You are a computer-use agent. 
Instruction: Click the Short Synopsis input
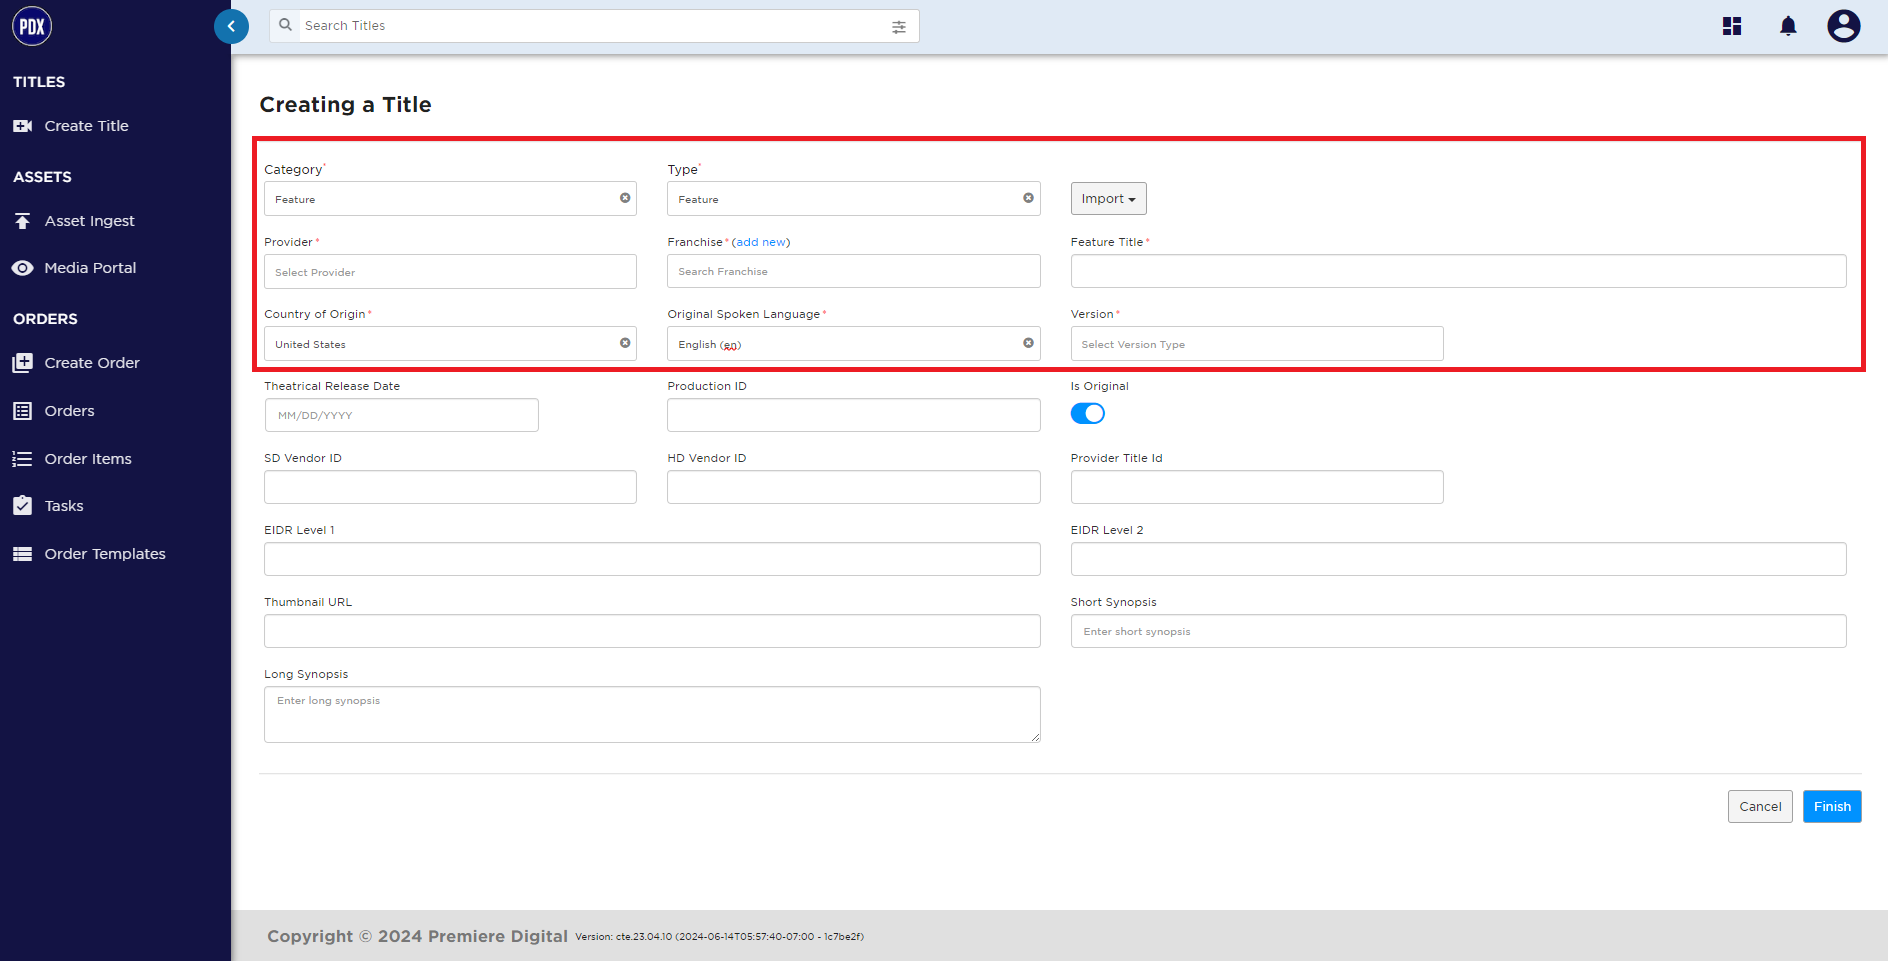[x=1458, y=631]
